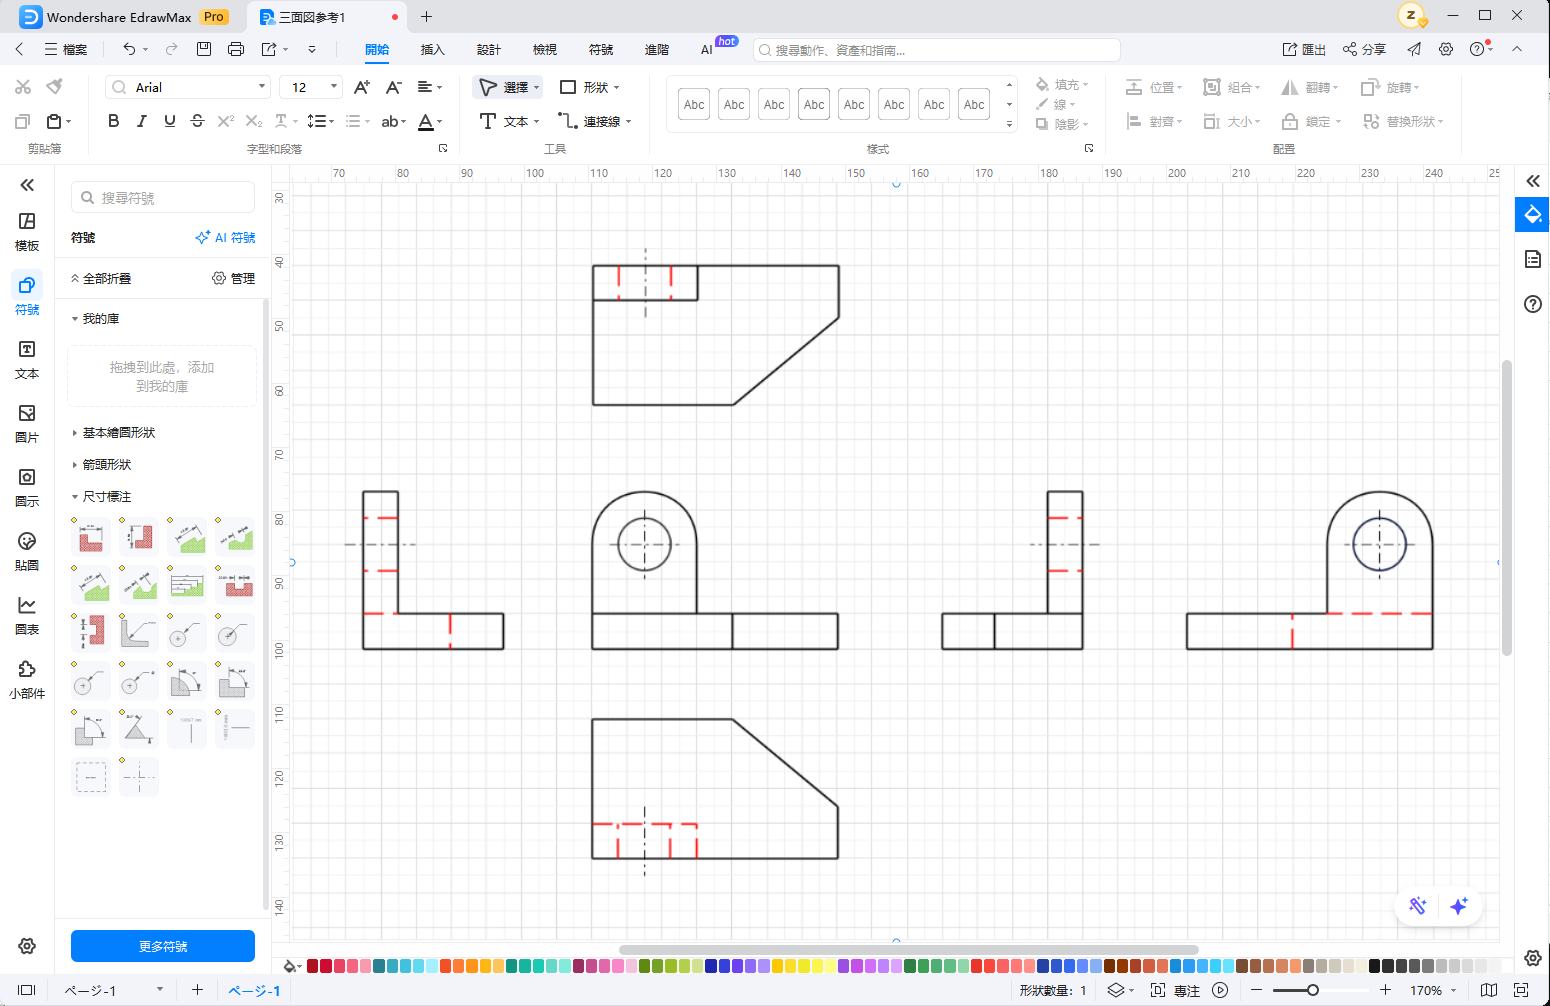Collapse the 尺寸標注 library section

(106, 497)
